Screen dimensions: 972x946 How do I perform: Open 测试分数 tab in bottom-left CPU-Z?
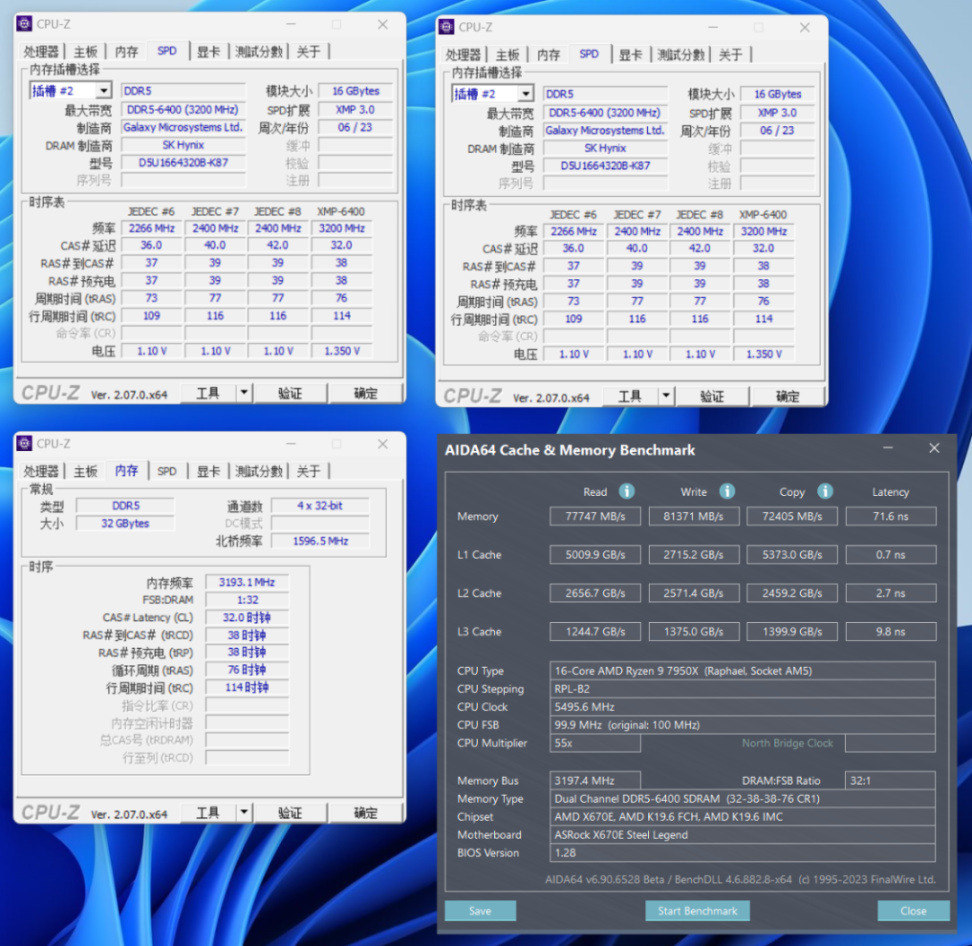click(x=259, y=471)
